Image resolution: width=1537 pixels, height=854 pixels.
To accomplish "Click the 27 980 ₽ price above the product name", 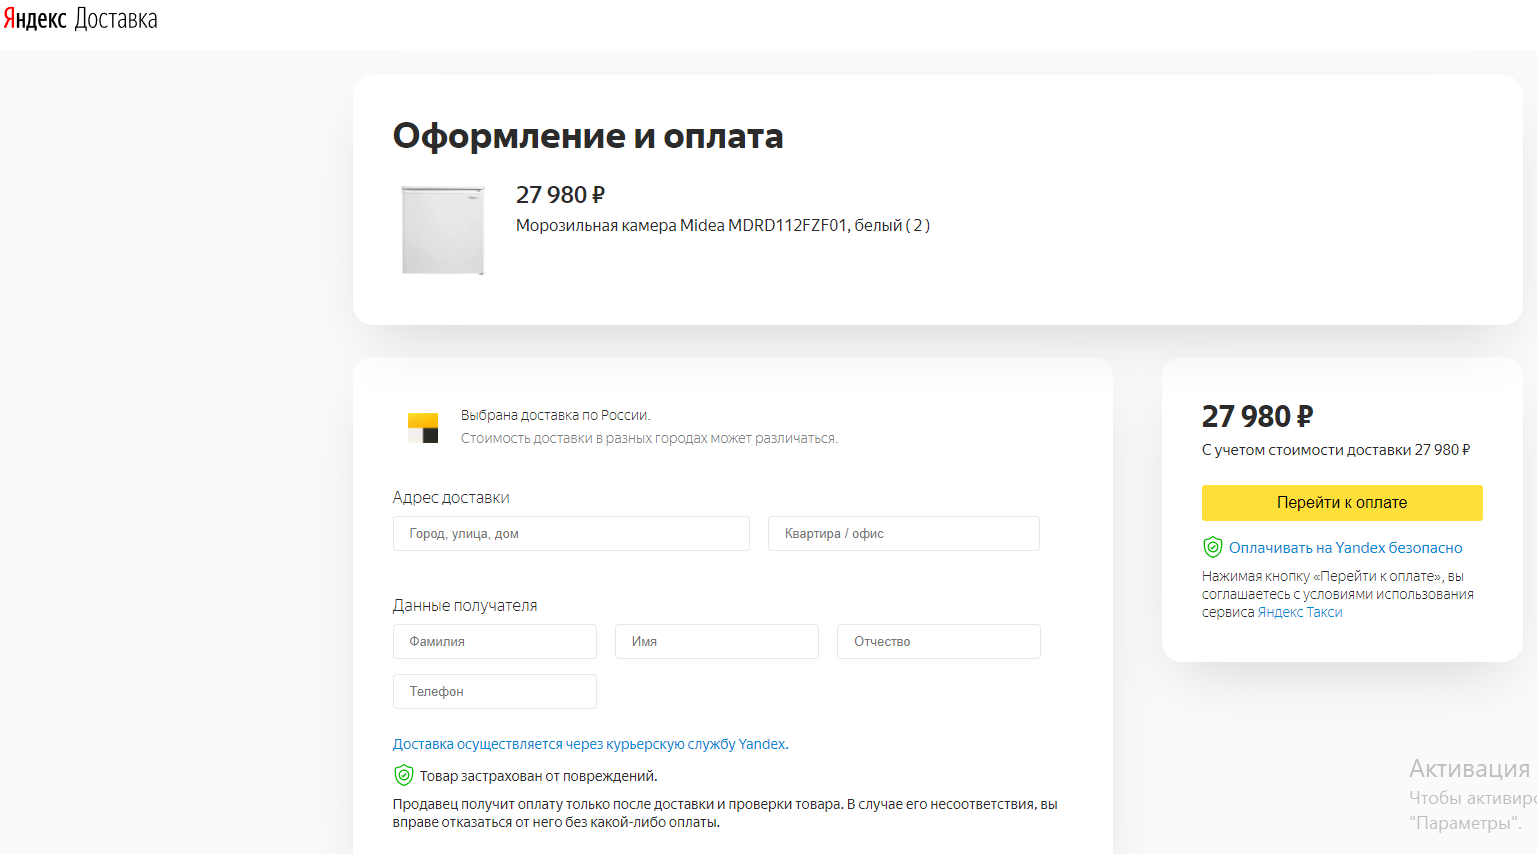I will (x=561, y=195).
